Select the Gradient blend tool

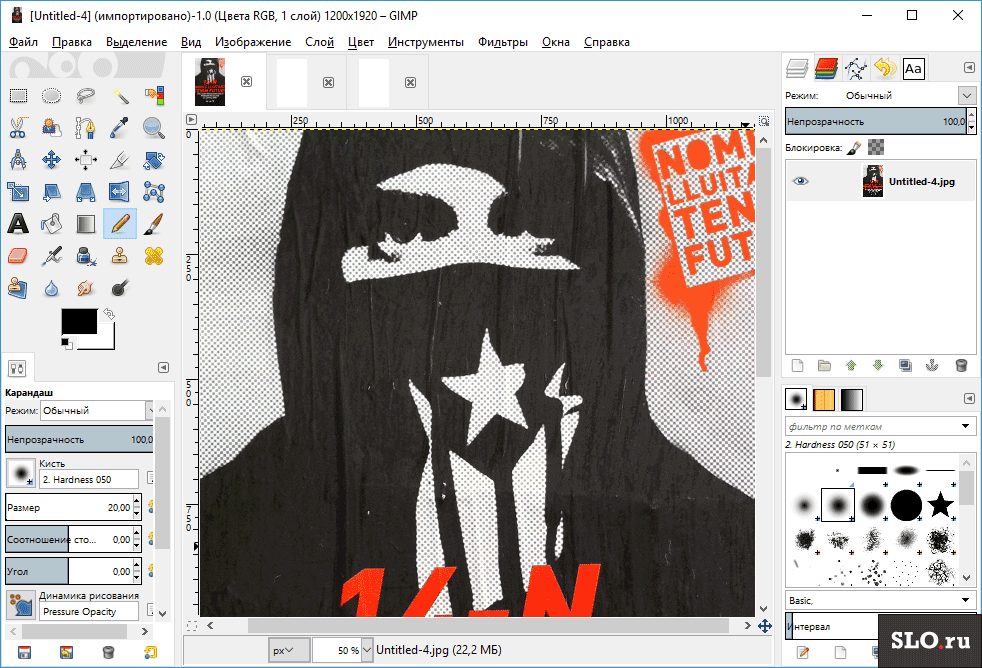85,224
